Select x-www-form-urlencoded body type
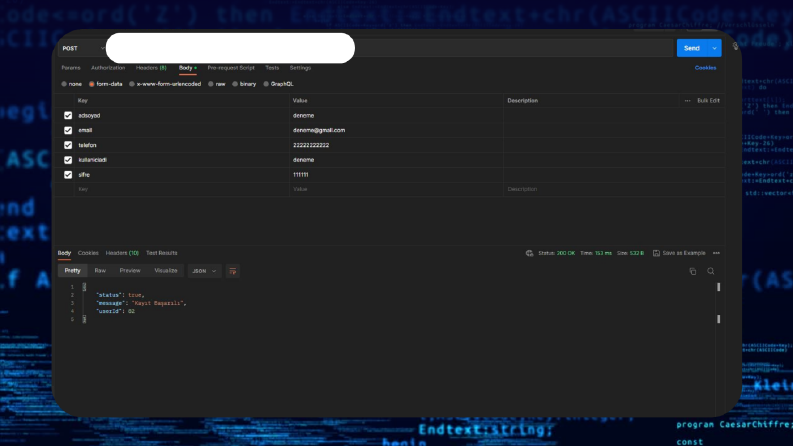 pyautogui.click(x=132, y=84)
